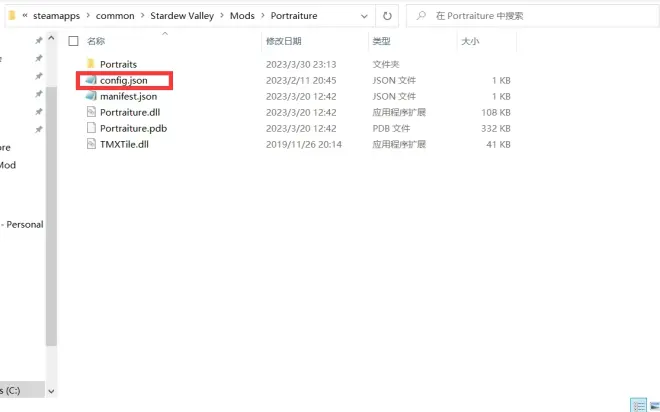
Task: Toggle the select-all checkbox in header
Action: coord(73,42)
